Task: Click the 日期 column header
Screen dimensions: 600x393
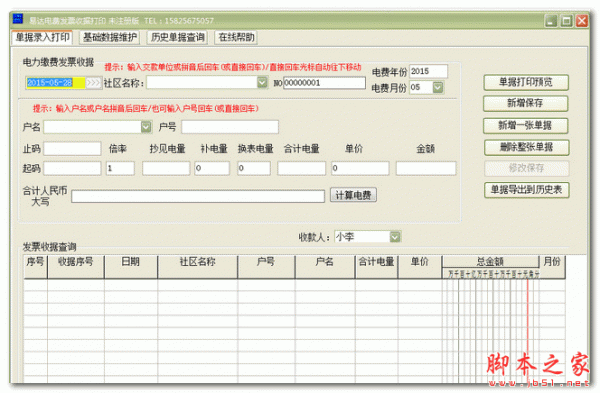Action: pos(131,267)
